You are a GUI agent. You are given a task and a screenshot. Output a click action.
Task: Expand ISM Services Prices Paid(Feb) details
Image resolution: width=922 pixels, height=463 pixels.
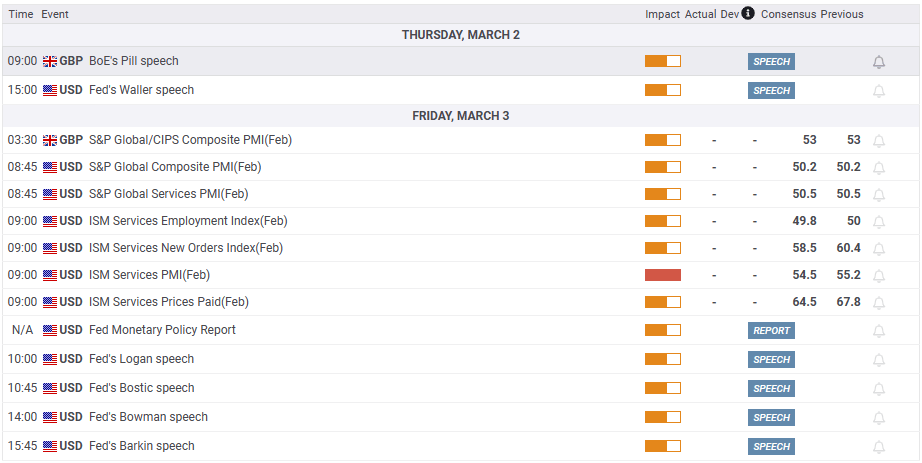pos(168,301)
